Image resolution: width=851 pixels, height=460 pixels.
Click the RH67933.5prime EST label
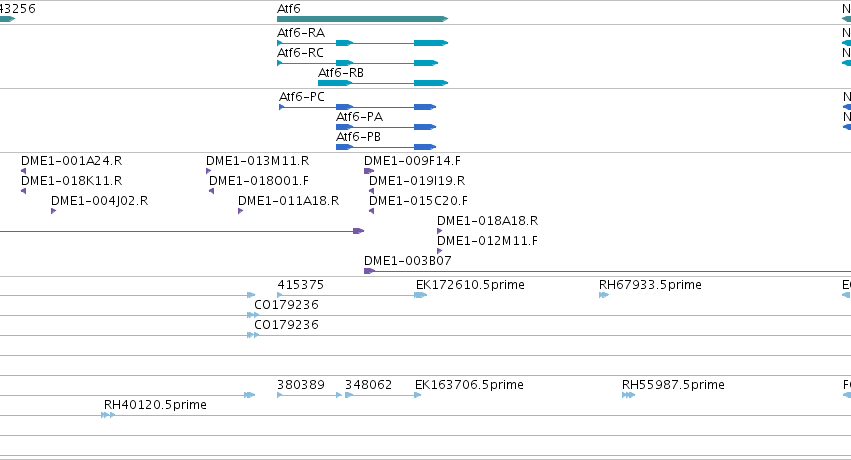650,285
